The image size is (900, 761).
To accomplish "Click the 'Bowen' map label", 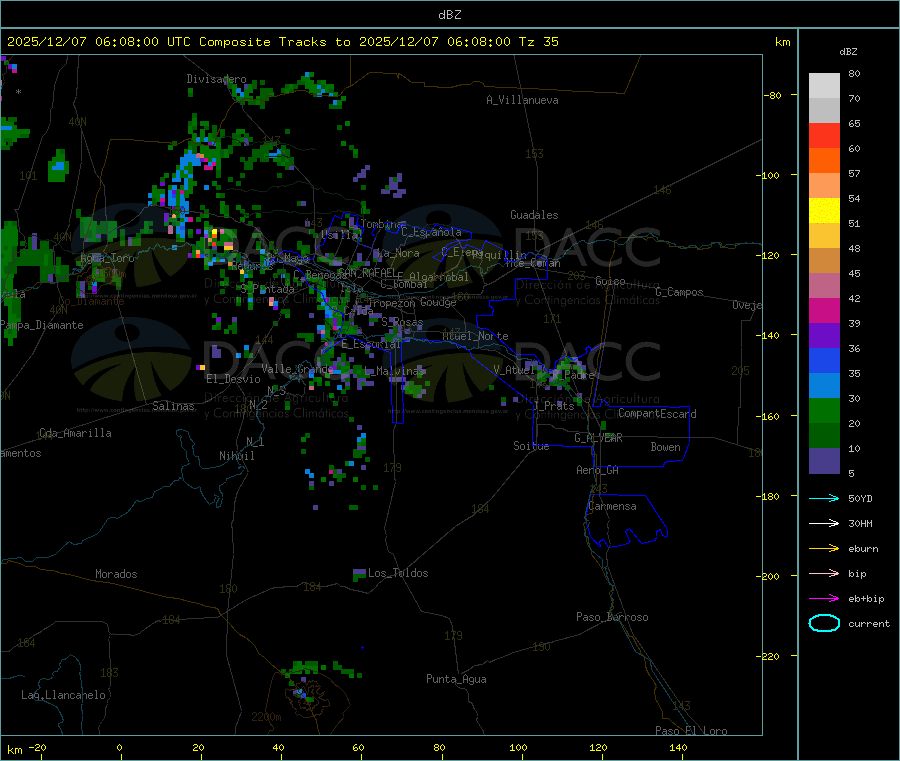I will coord(665,446).
